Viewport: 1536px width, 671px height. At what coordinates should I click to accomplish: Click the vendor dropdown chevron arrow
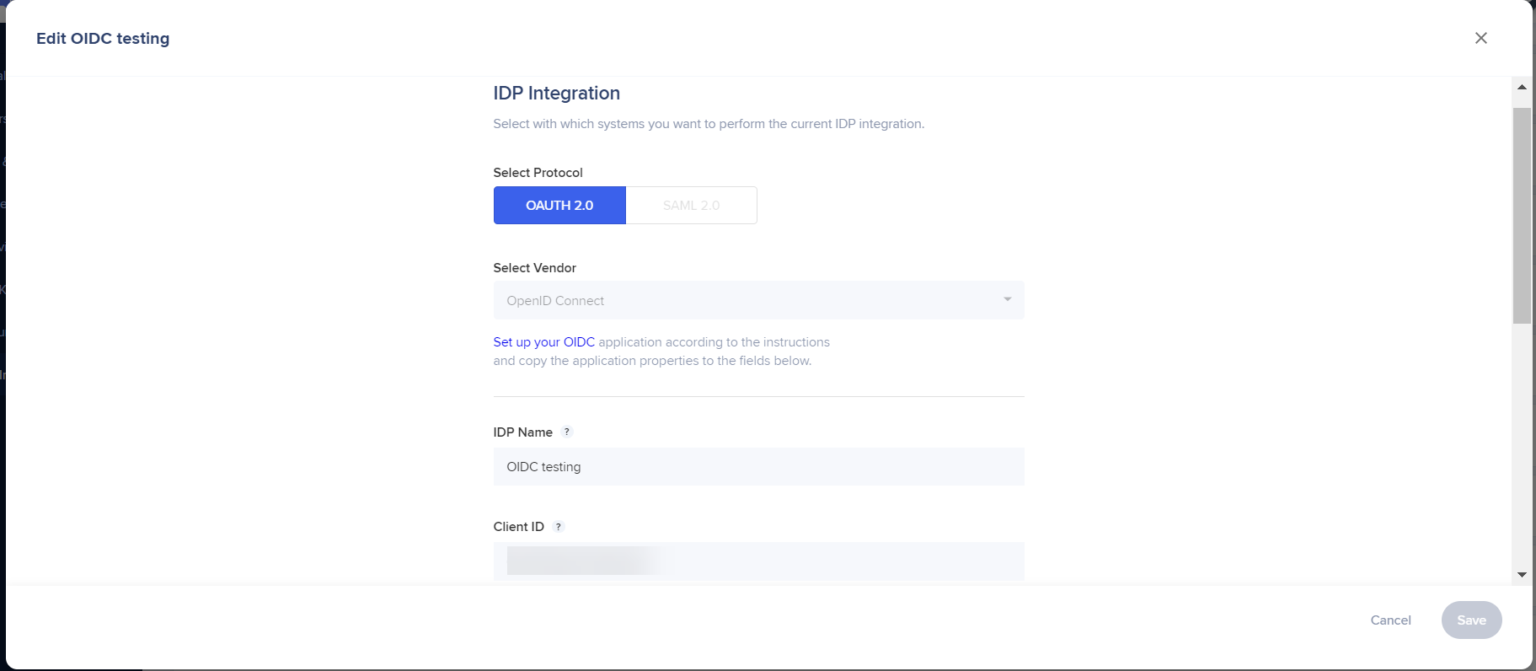click(1008, 299)
